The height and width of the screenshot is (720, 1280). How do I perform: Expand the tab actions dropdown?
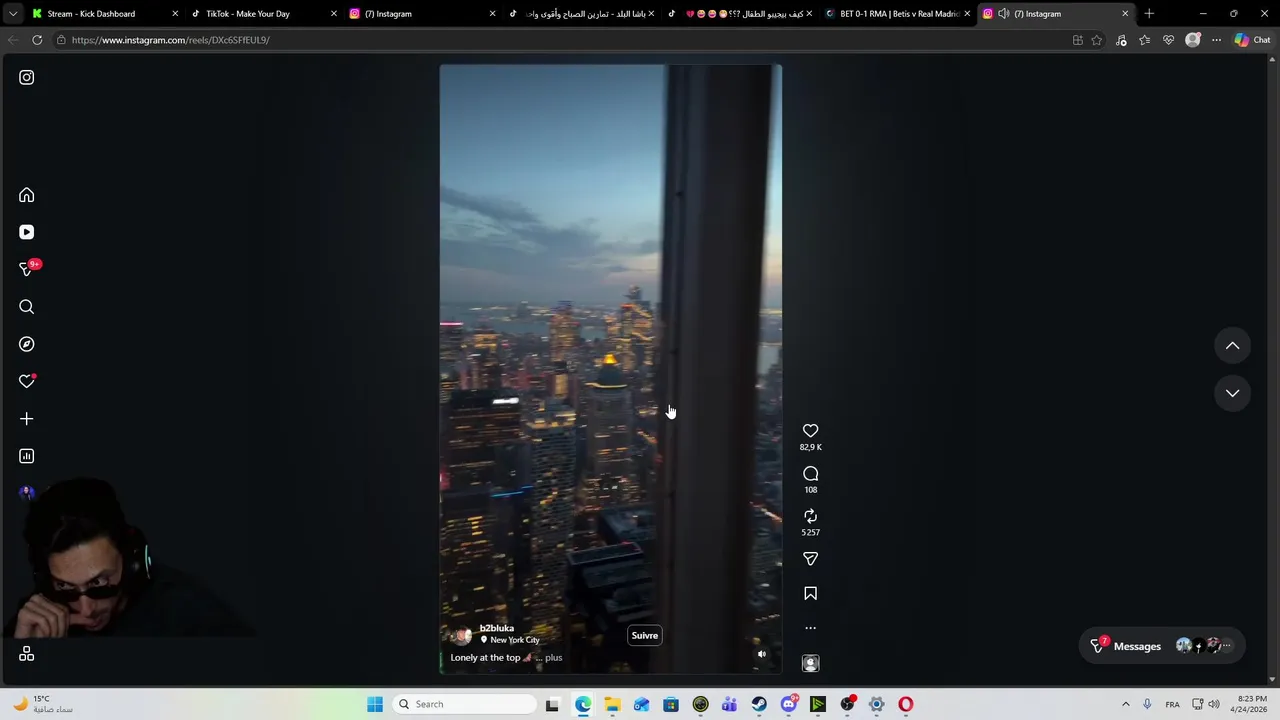click(12, 14)
